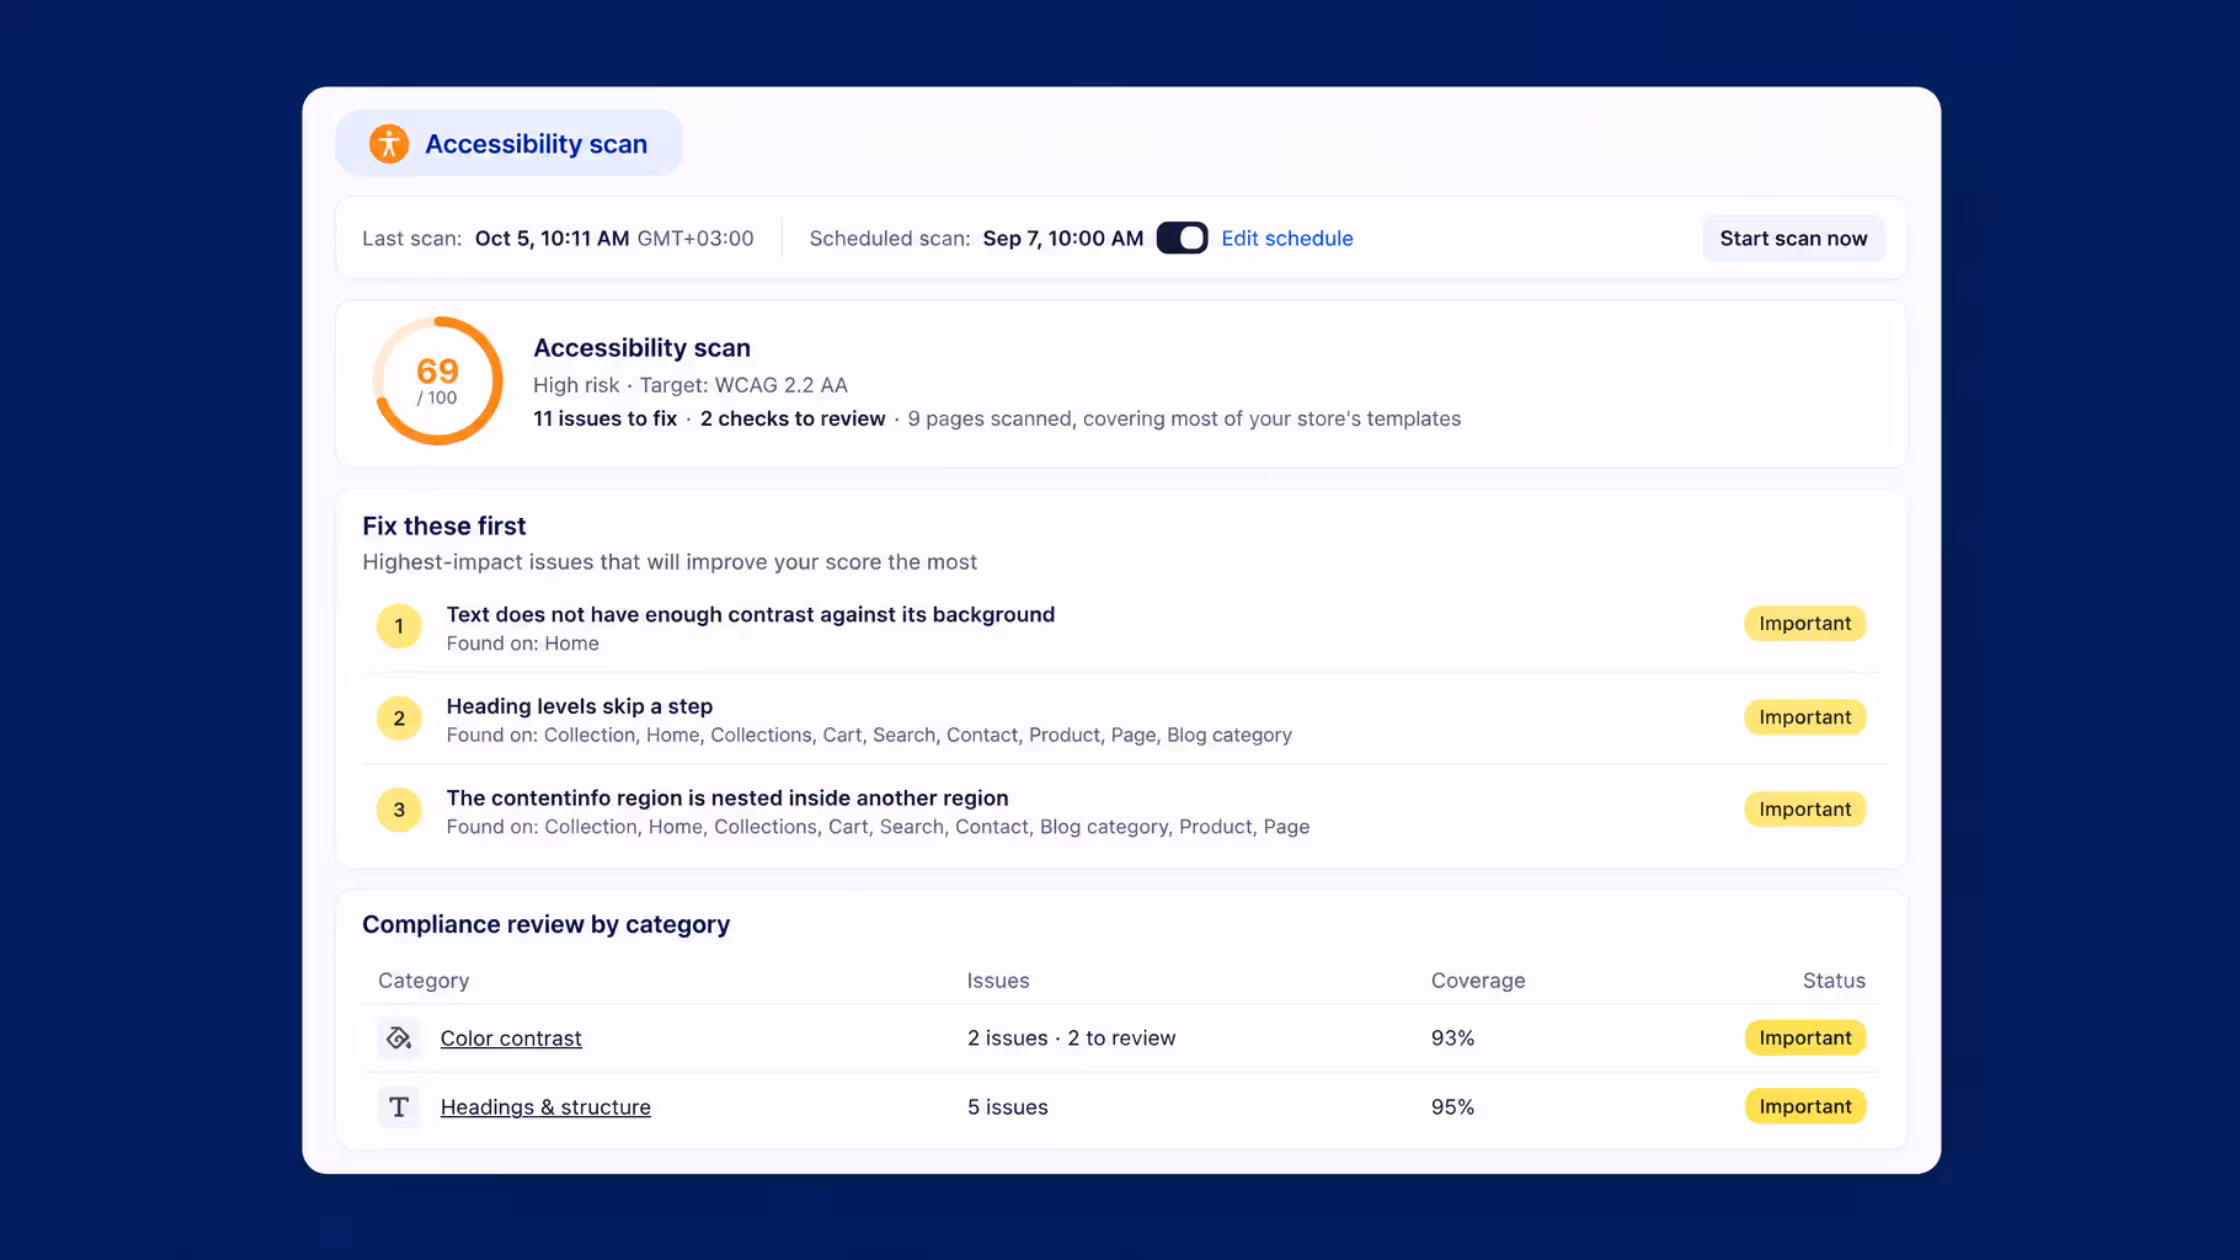Click the '2 checks to review' text
The height and width of the screenshot is (1260, 2240).
tap(792, 418)
